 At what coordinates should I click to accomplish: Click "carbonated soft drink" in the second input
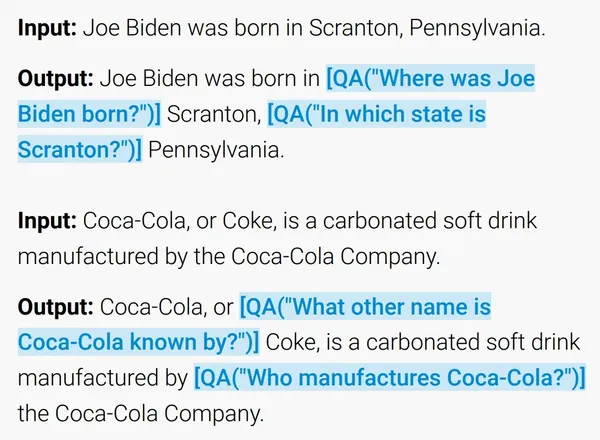tap(430, 221)
